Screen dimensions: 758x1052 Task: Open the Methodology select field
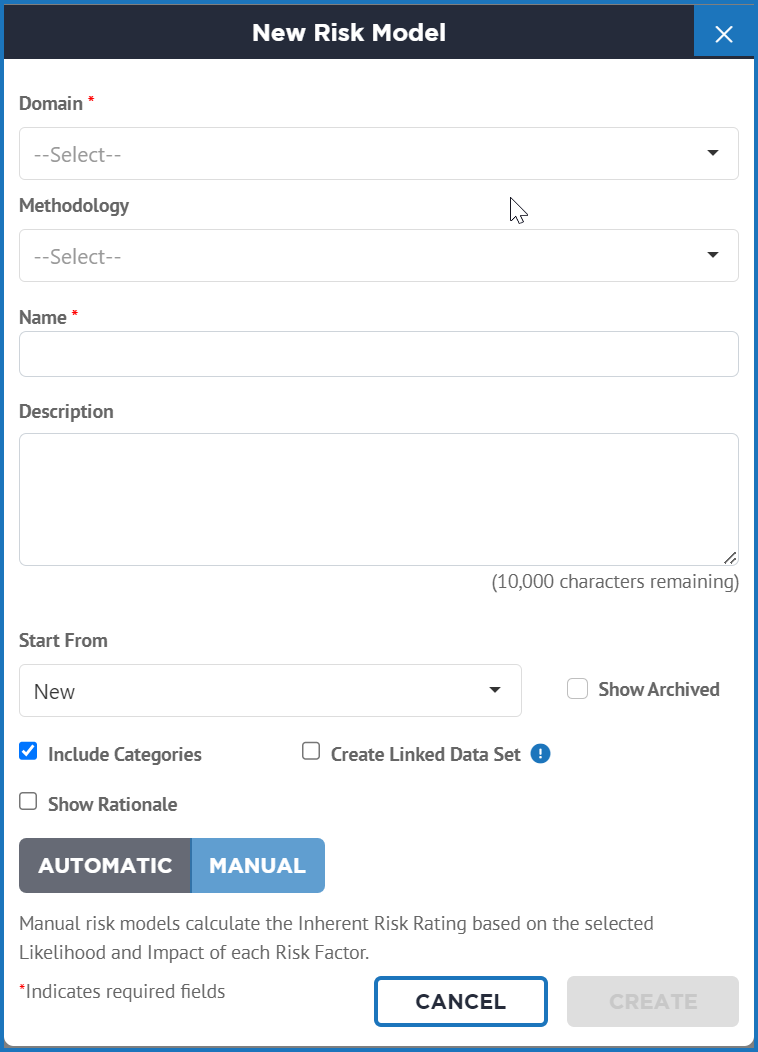pyautogui.click(x=379, y=256)
